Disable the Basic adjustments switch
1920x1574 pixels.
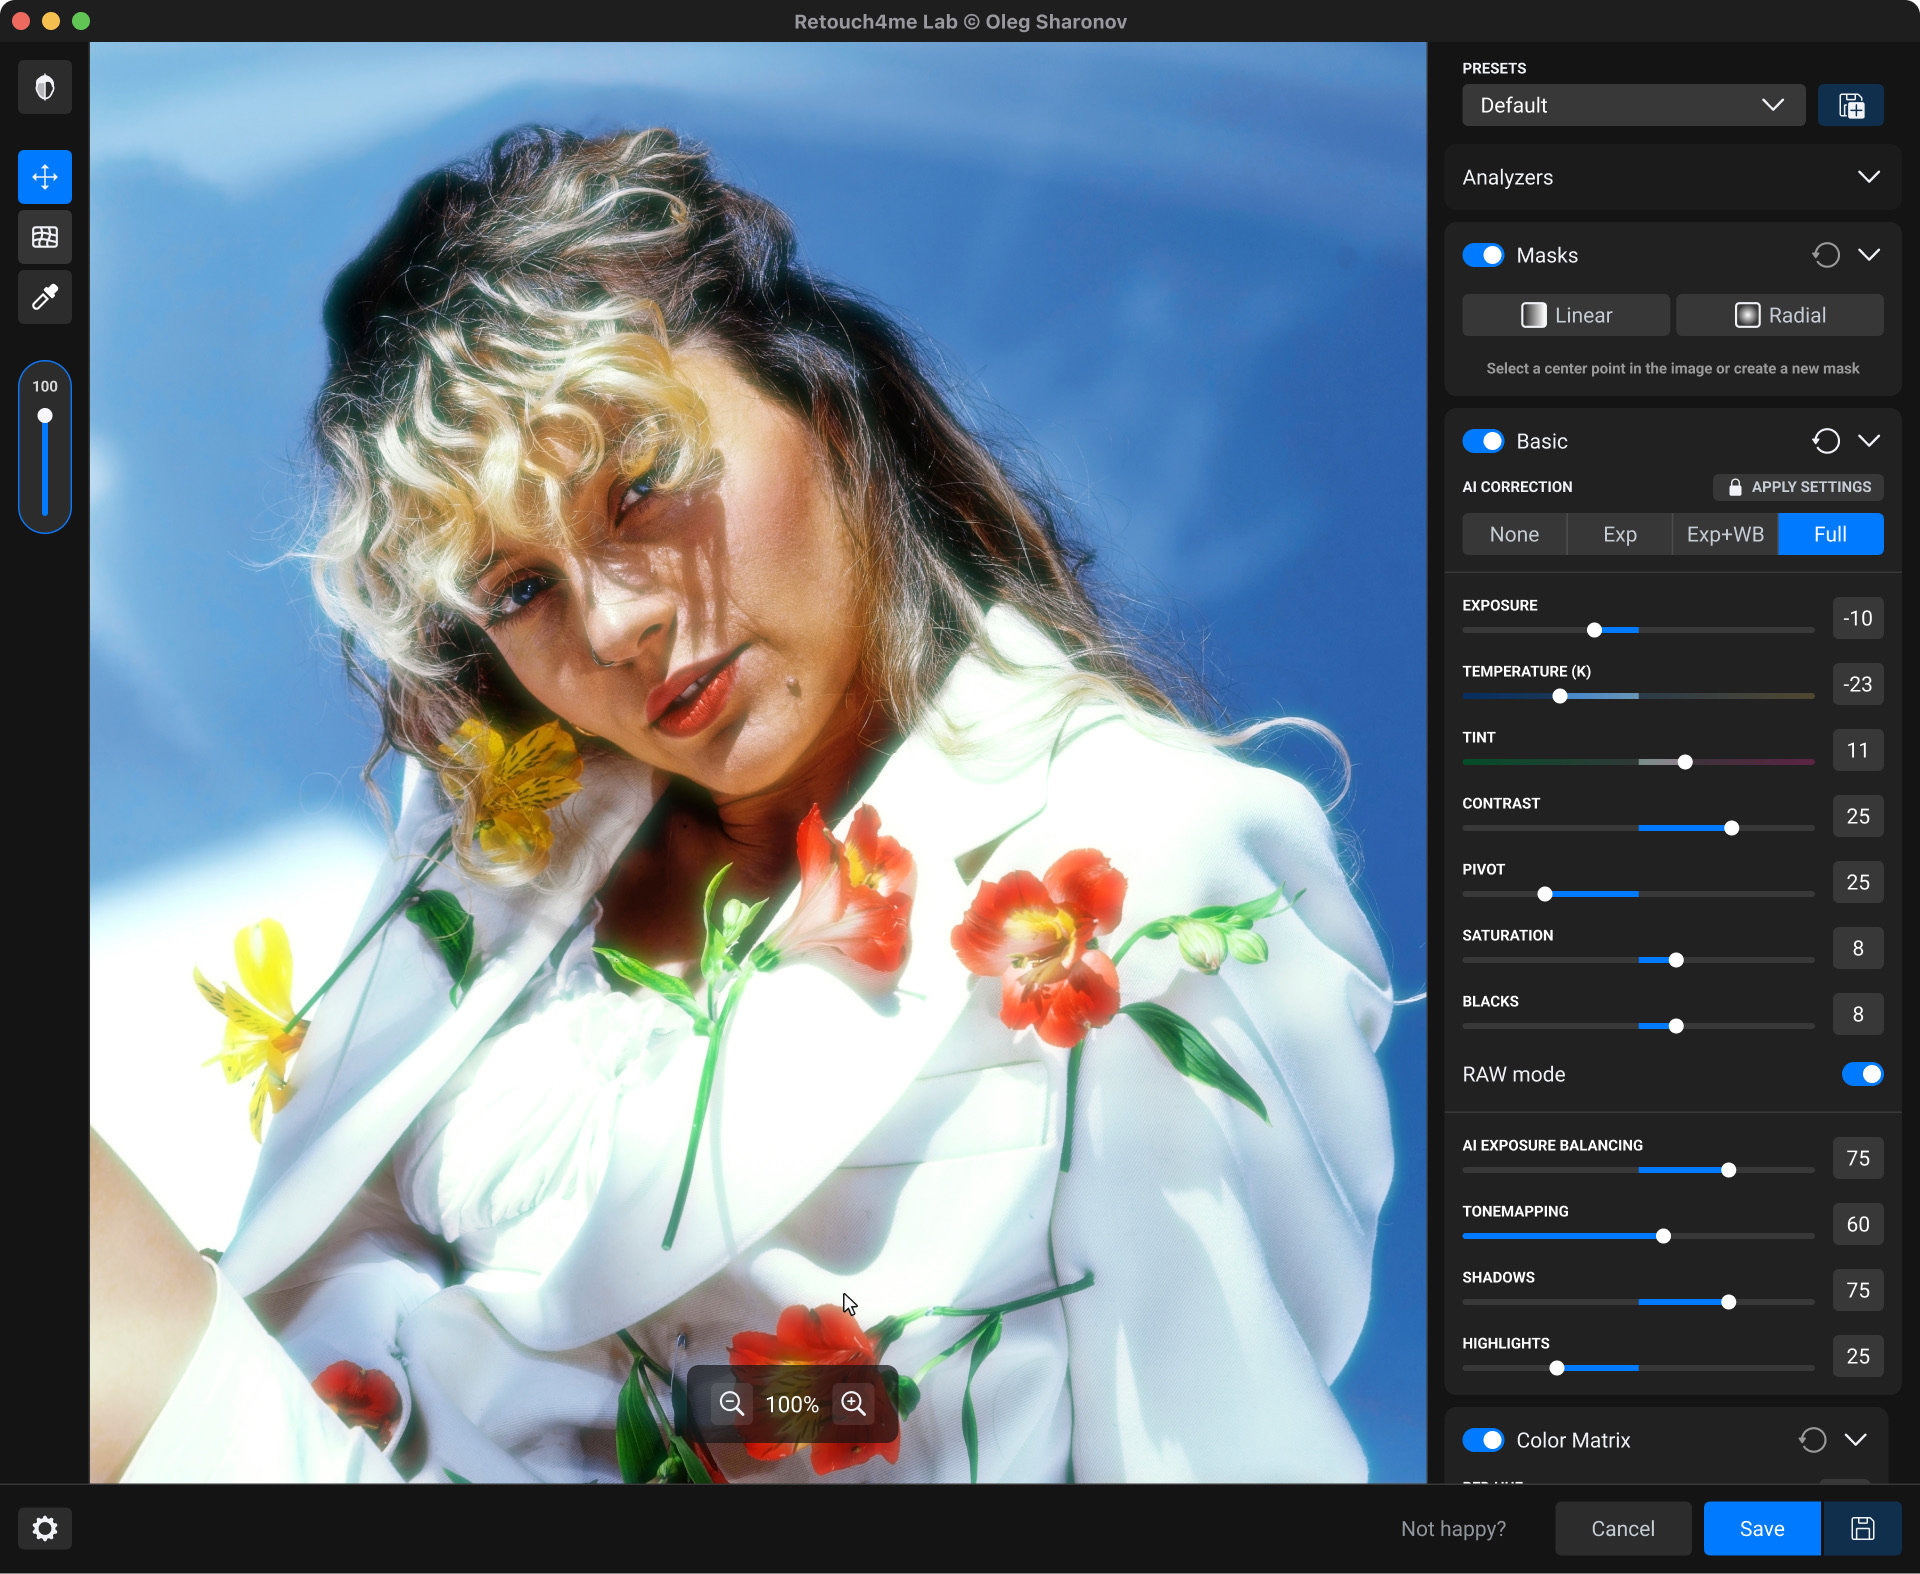click(1483, 441)
